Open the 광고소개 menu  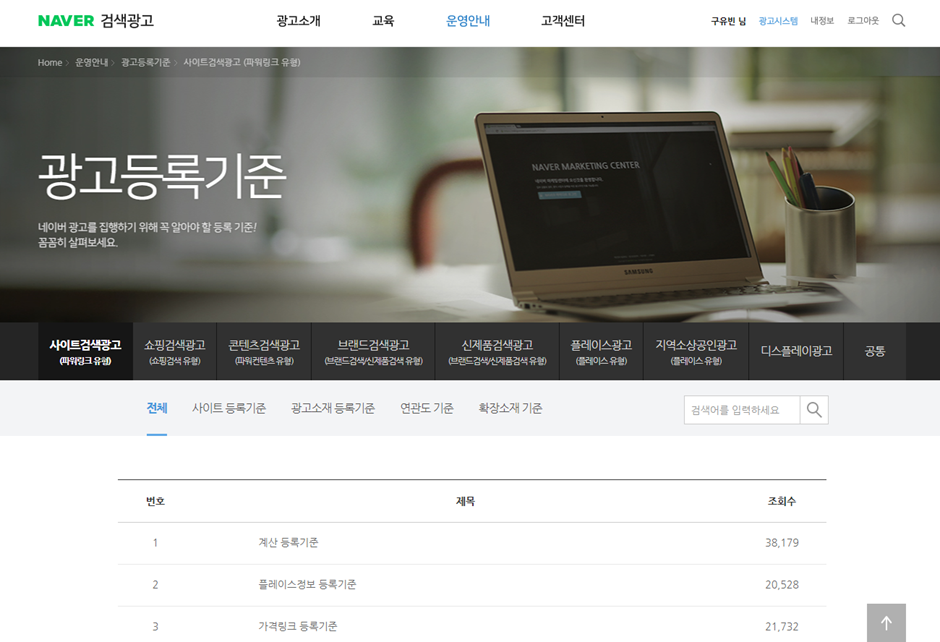point(299,21)
